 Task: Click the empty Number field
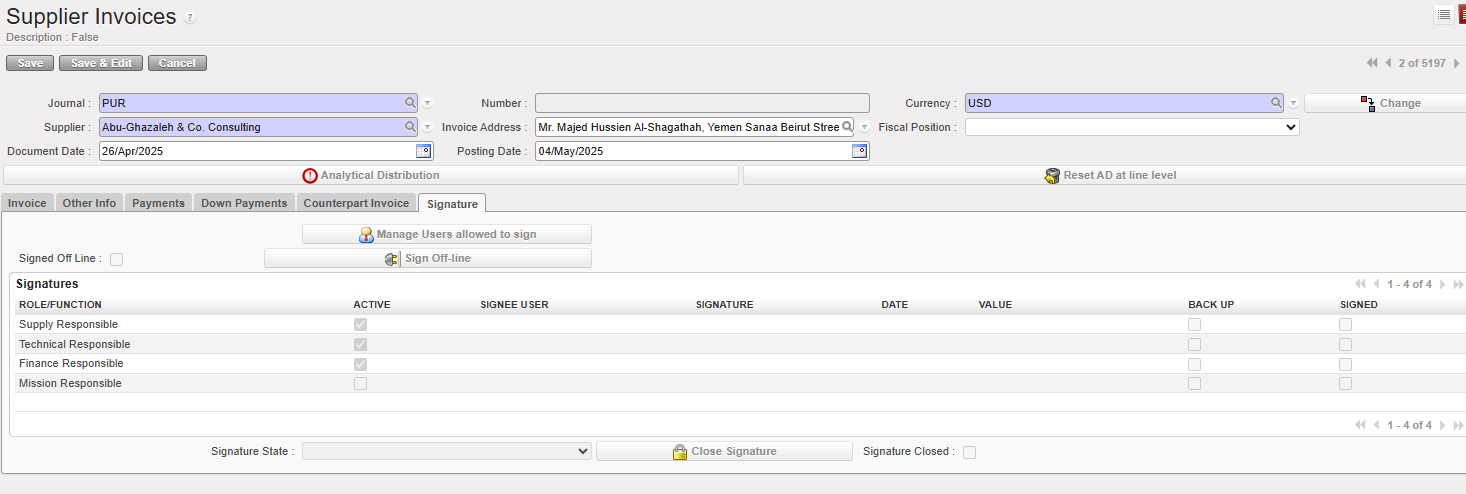pos(702,103)
